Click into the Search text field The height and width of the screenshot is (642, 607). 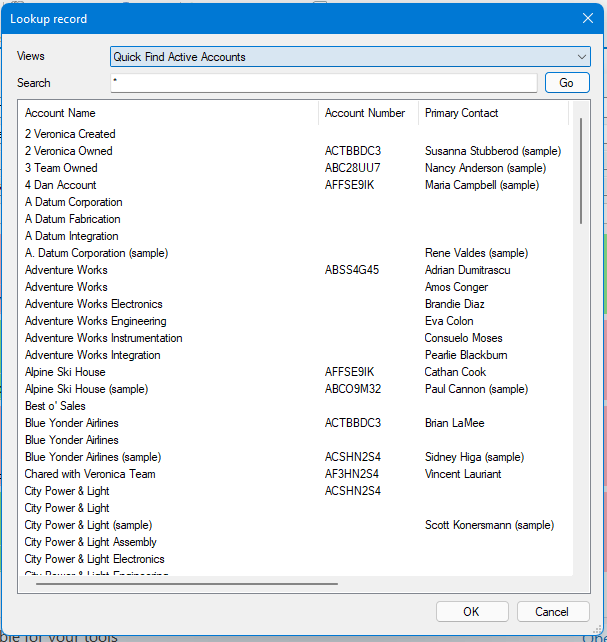[324, 83]
